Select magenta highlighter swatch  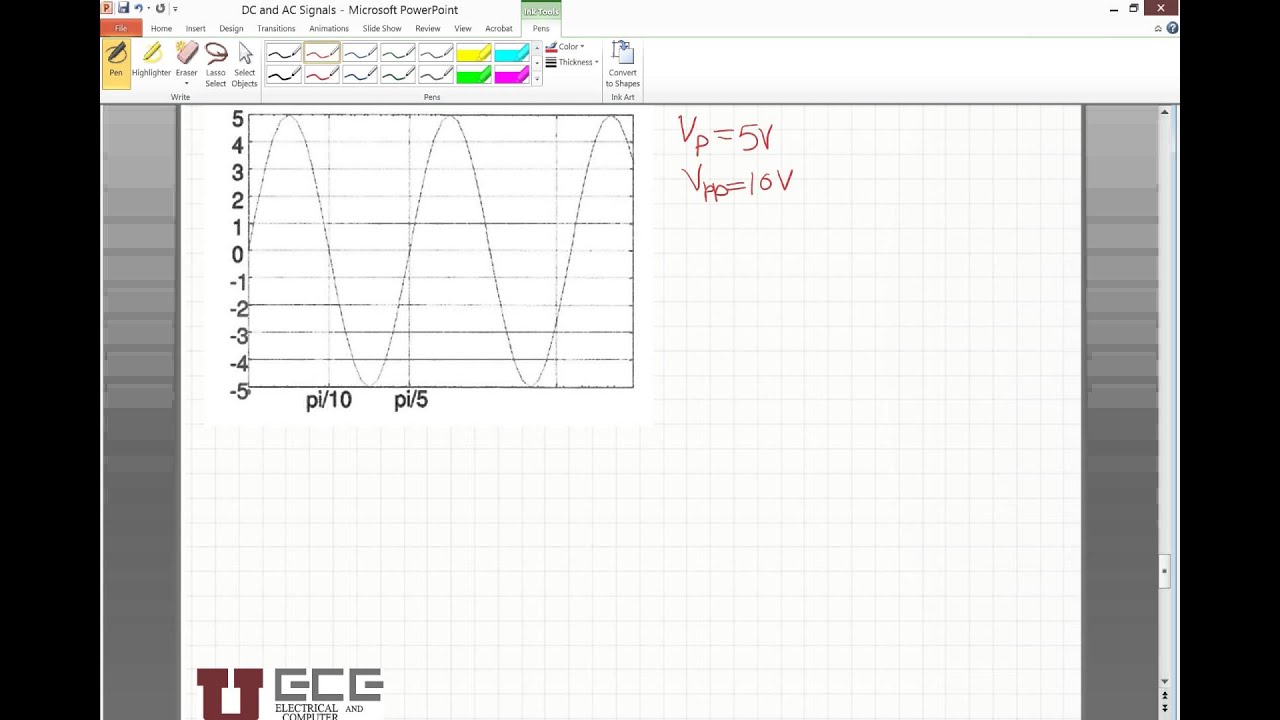(x=512, y=75)
